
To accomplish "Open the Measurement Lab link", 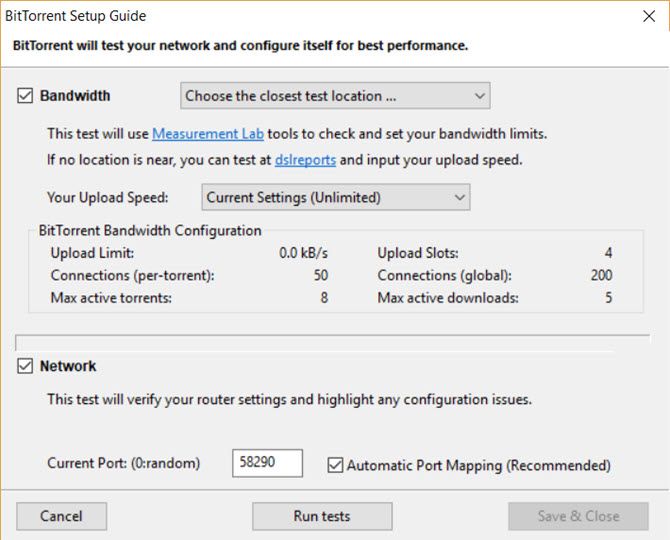I will point(208,133).
